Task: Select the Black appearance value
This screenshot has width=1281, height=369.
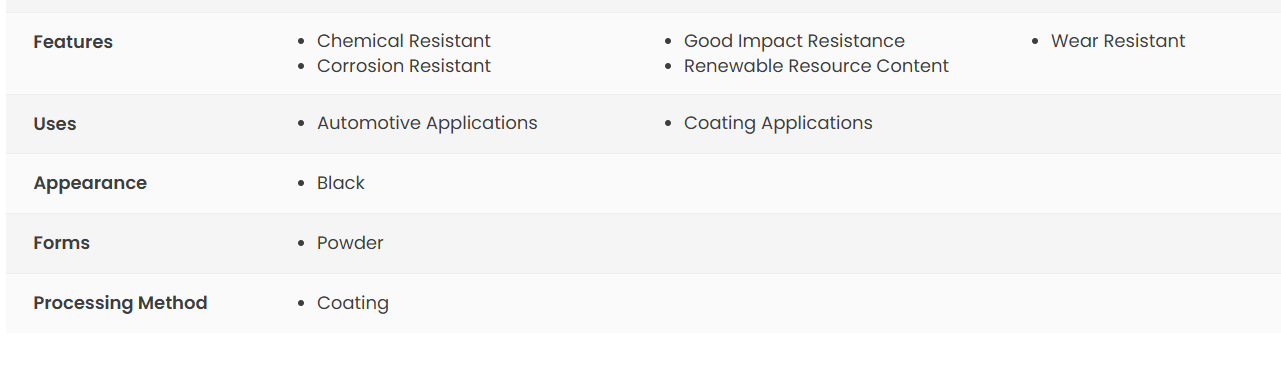Action: (341, 183)
